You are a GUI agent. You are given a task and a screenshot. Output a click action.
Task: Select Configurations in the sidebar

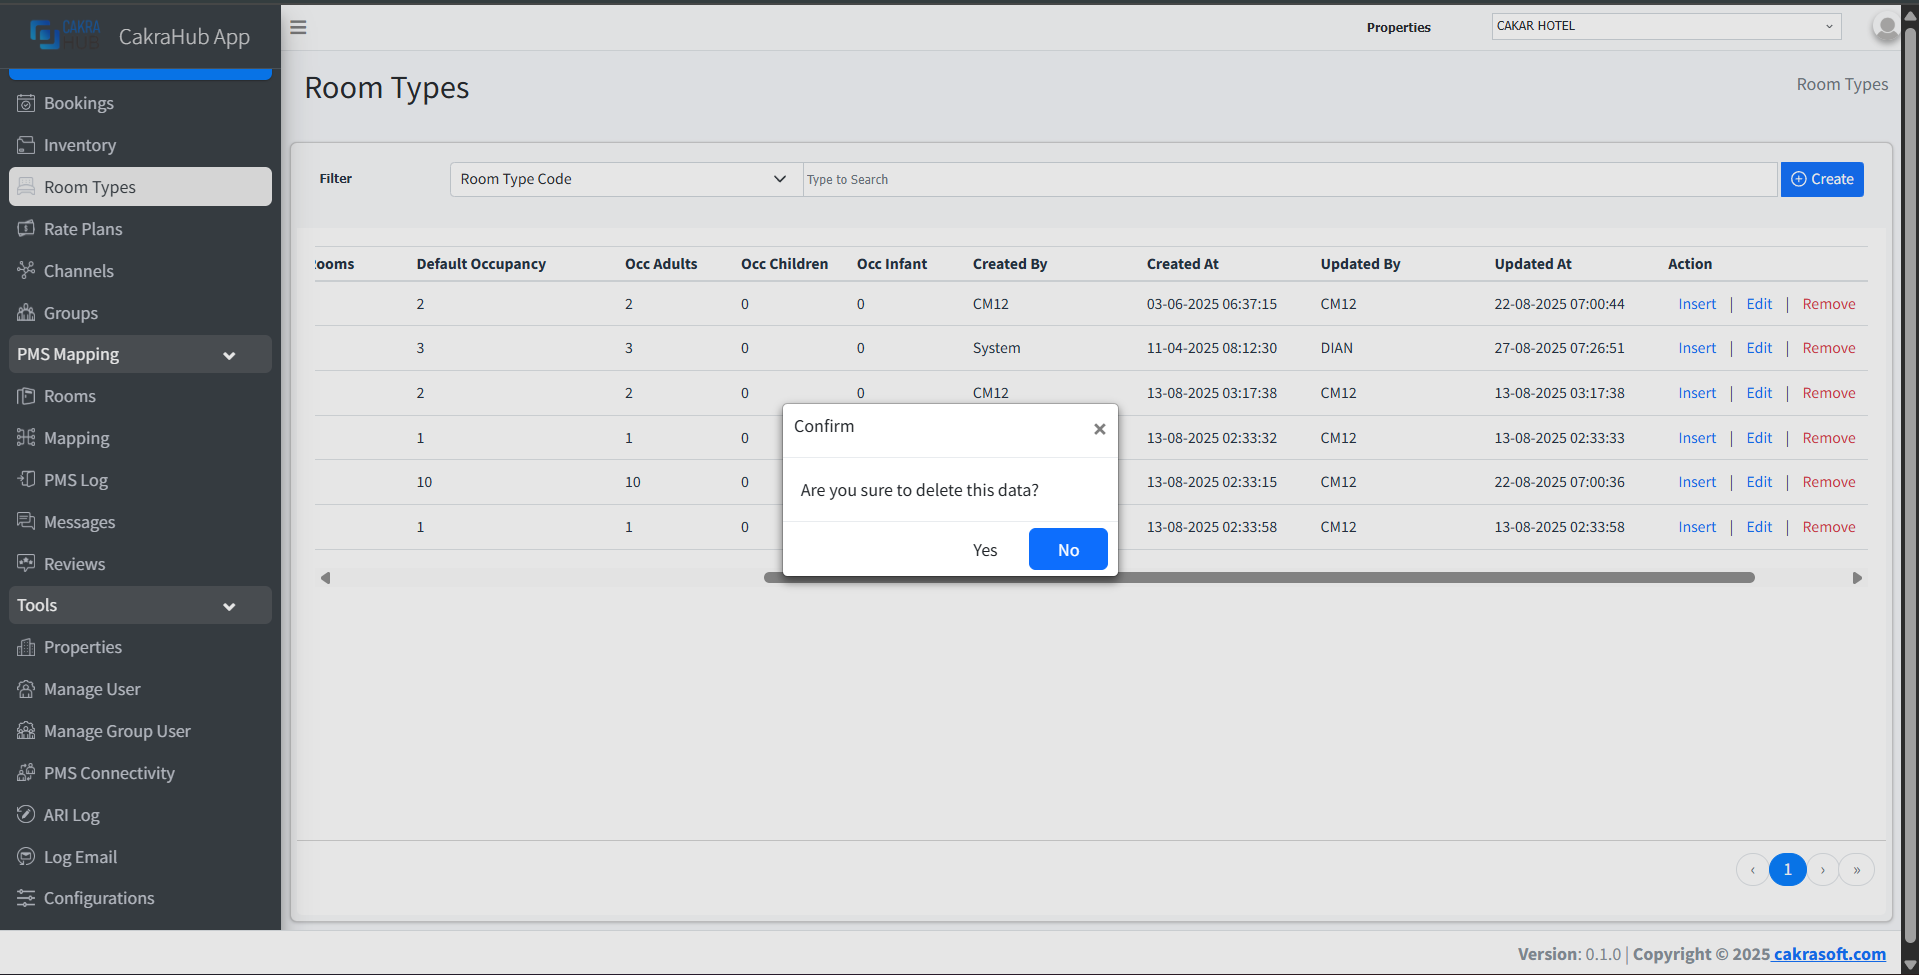point(98,898)
